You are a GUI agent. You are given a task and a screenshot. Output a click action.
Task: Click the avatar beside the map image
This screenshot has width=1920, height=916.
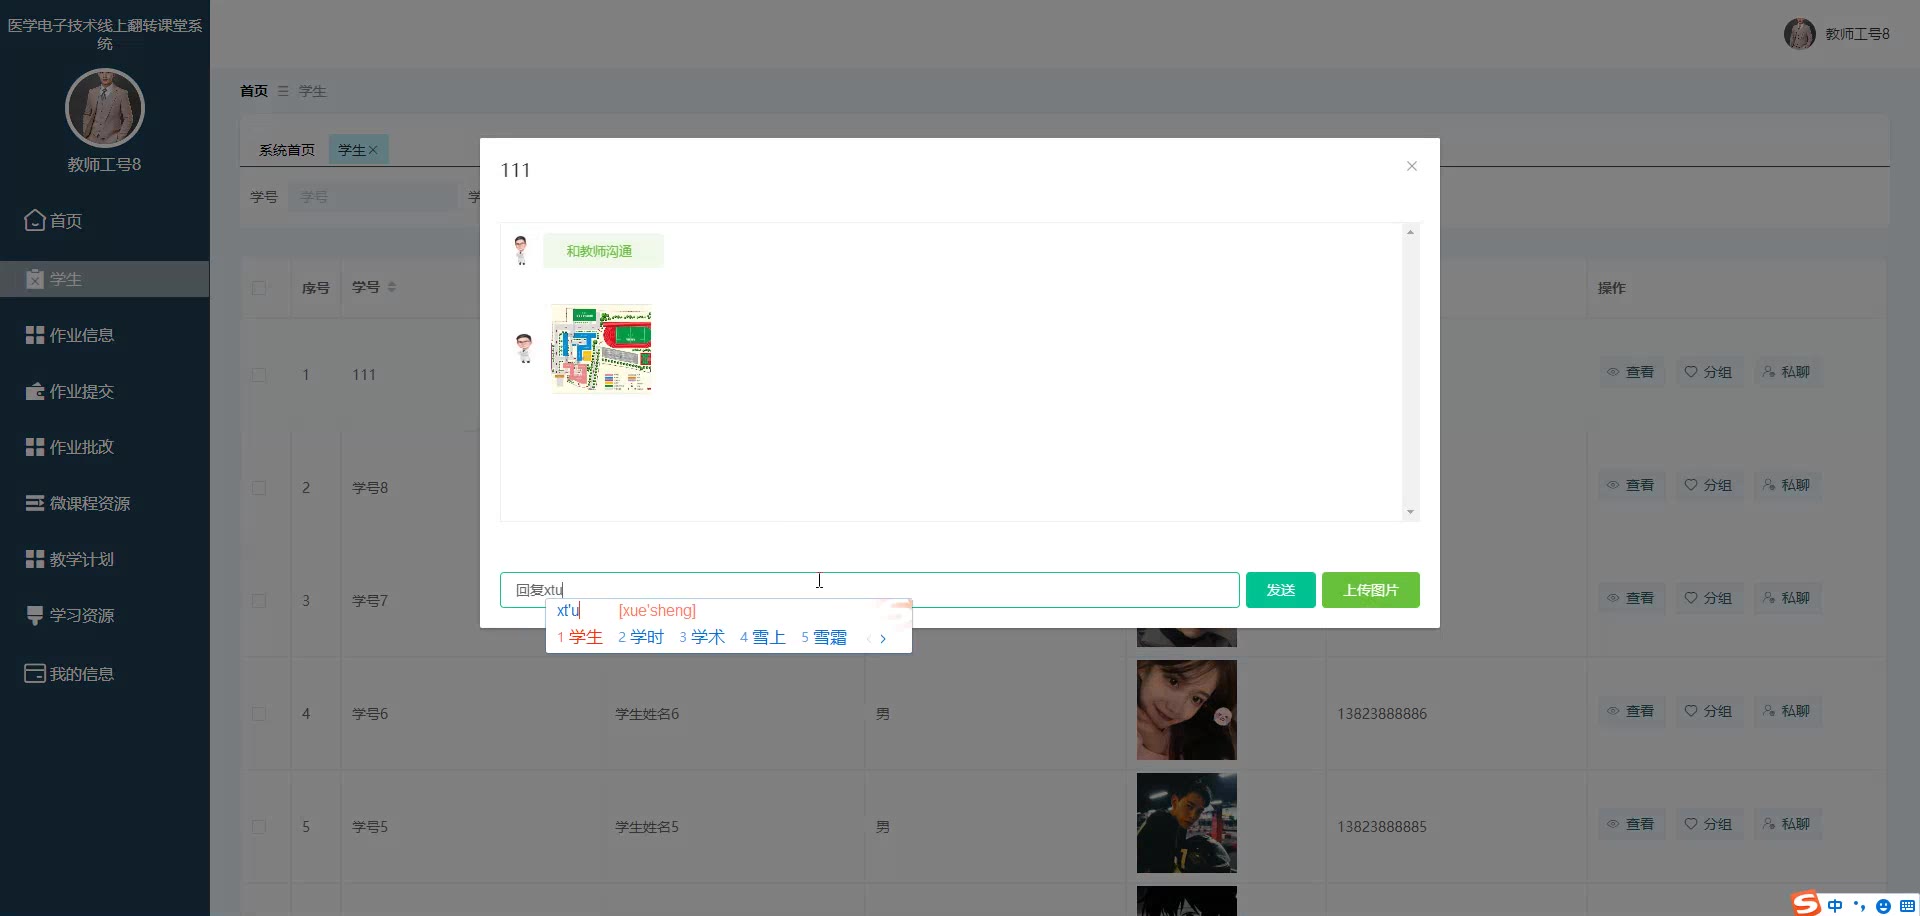(x=524, y=348)
